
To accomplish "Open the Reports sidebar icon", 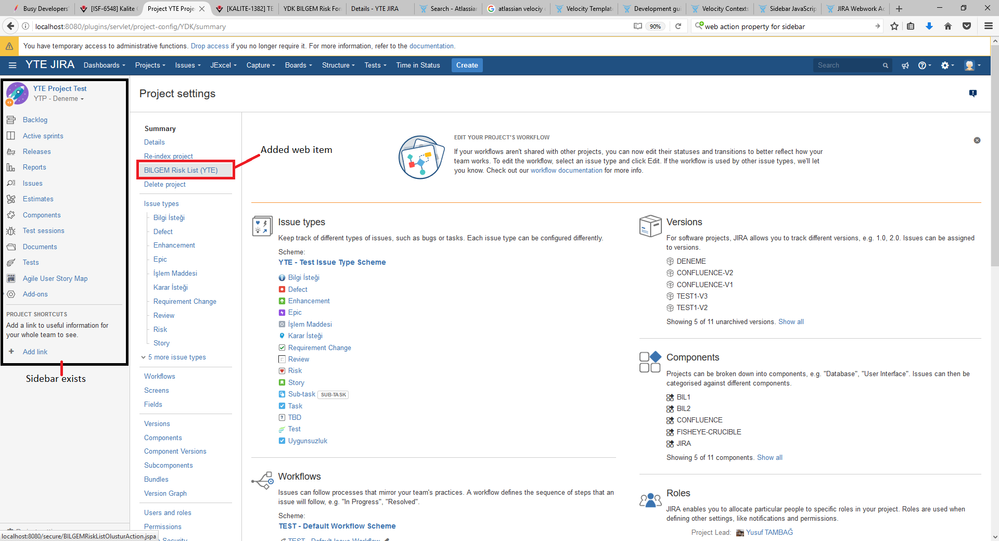I will pos(11,168).
